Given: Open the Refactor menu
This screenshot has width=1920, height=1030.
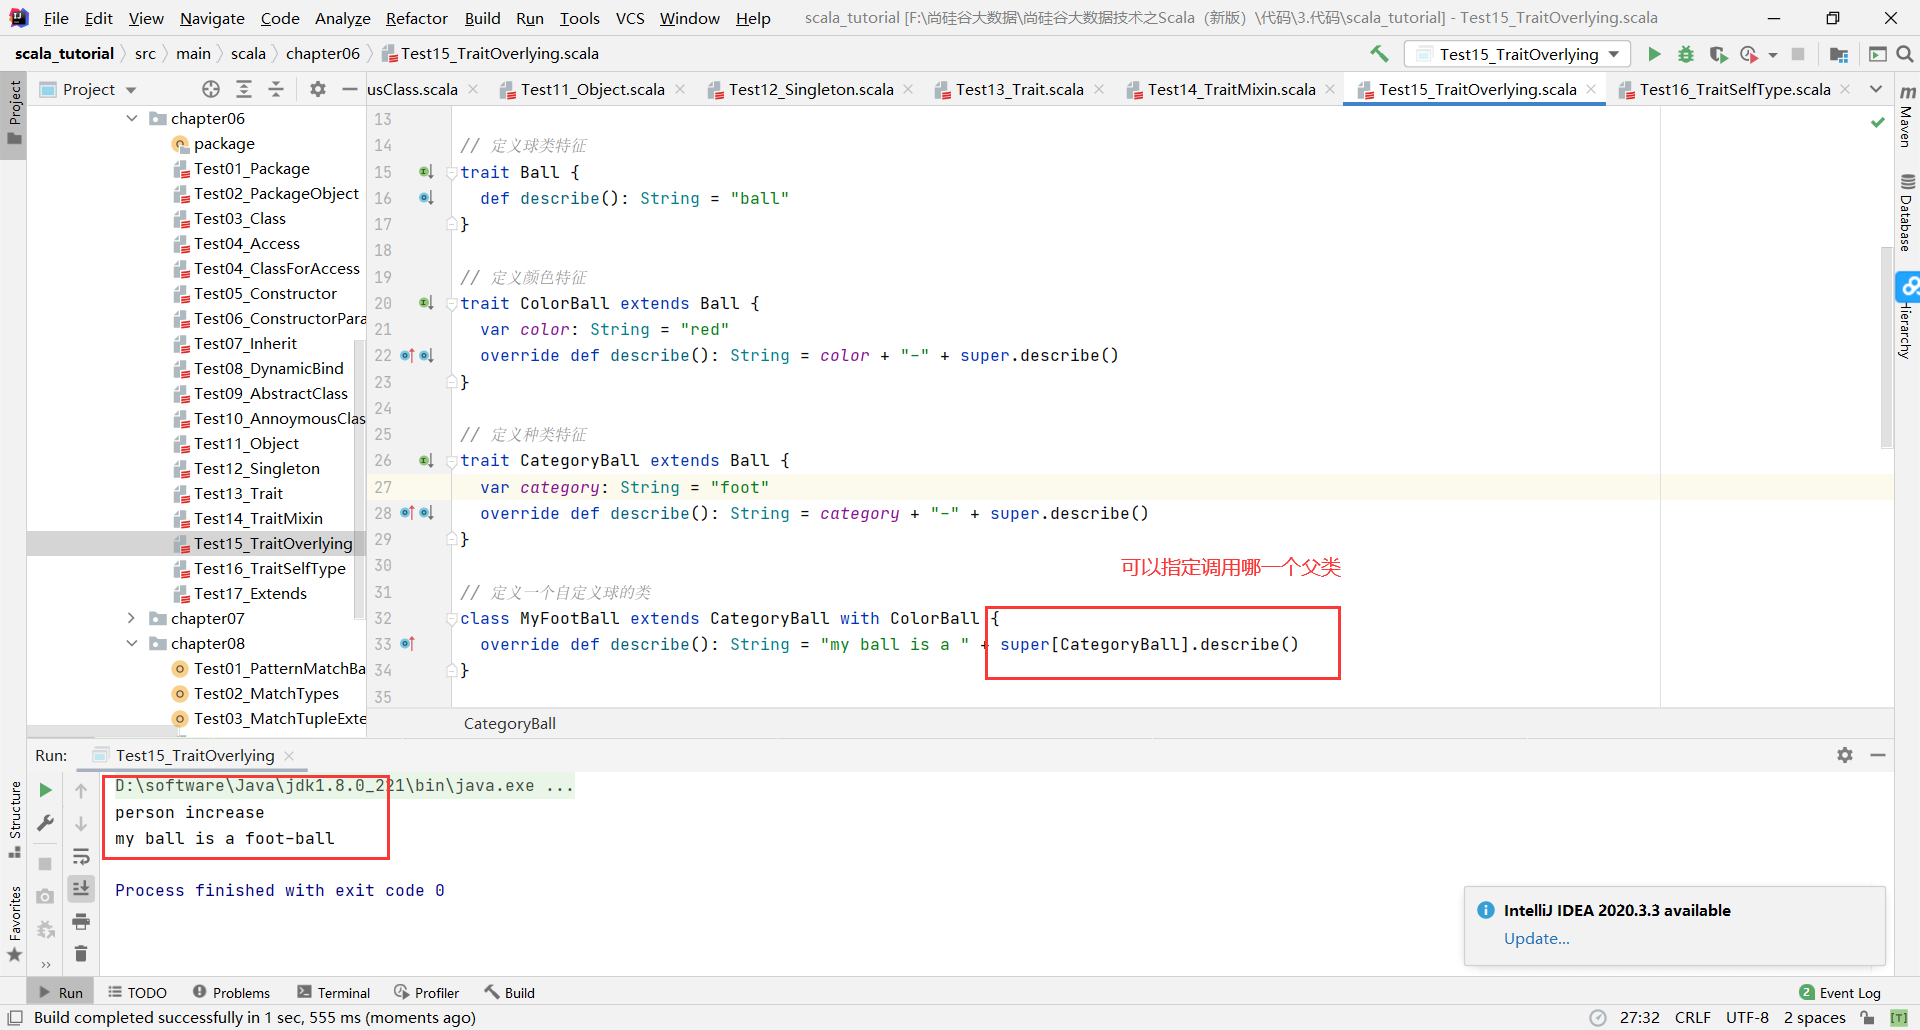Looking at the screenshot, I should pos(416,18).
